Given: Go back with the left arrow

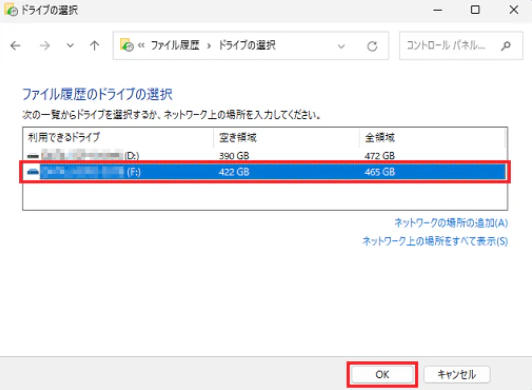Looking at the screenshot, I should click(15, 45).
